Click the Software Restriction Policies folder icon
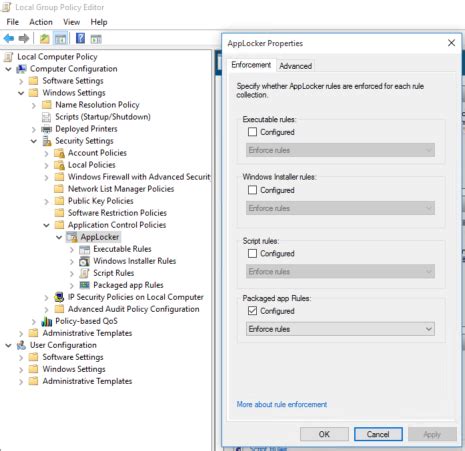Viewport: 465px width, 451px height. pyautogui.click(x=59, y=213)
